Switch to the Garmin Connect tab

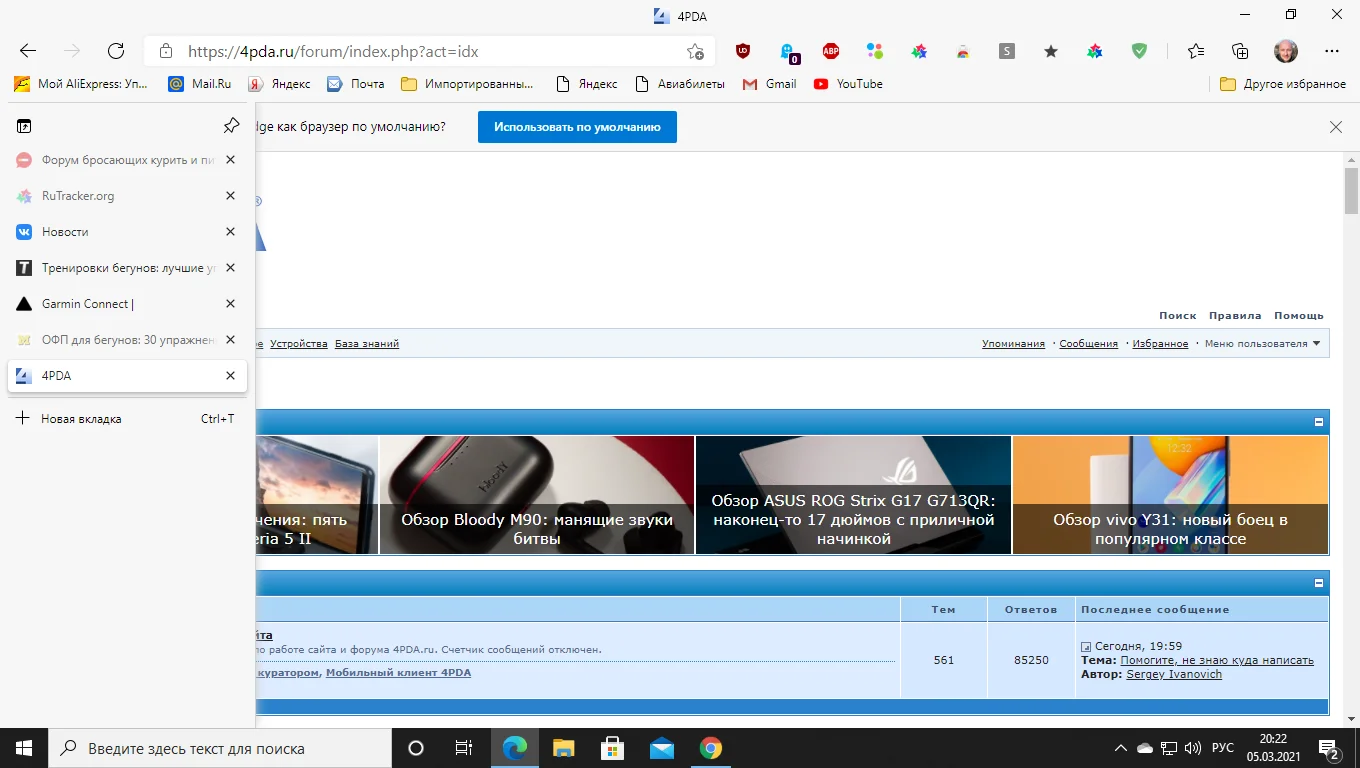pyautogui.click(x=88, y=304)
